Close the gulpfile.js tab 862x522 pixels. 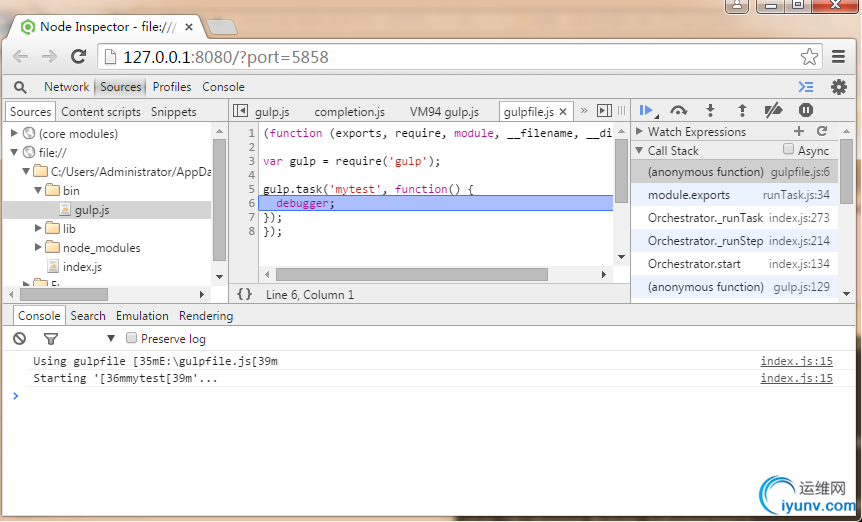click(x=563, y=112)
